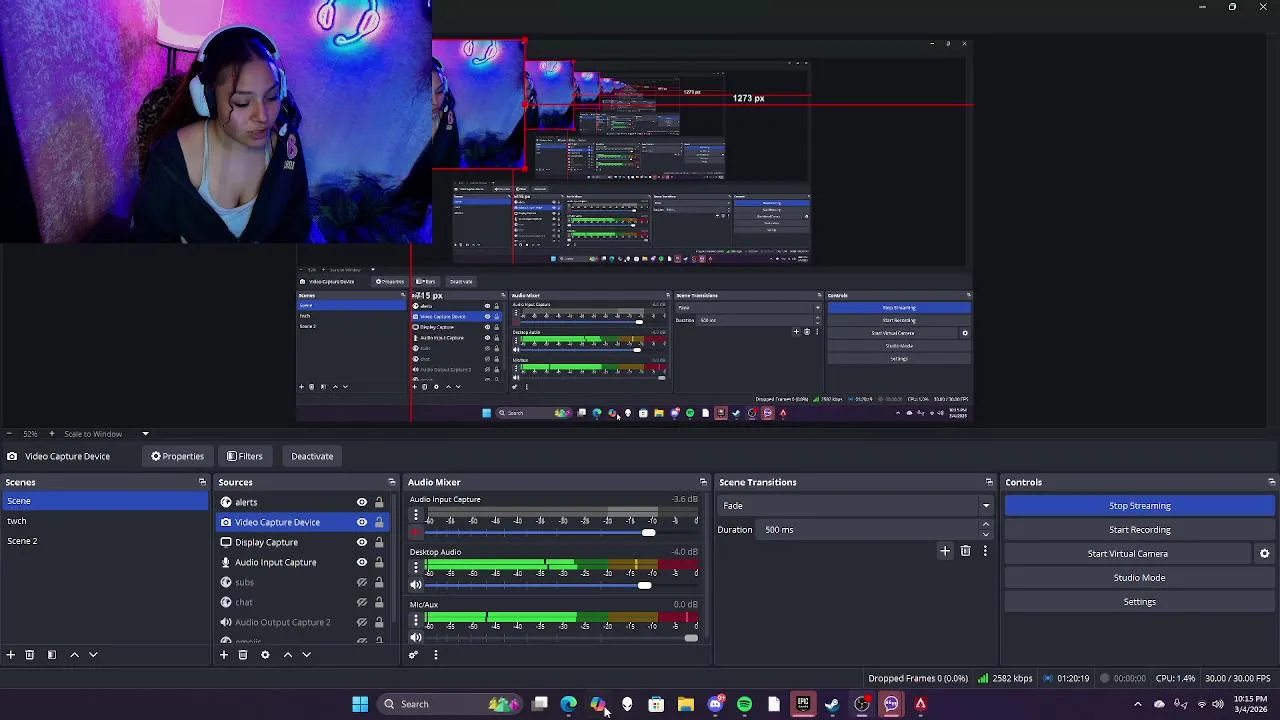Open Audio Input Capture mixer options menu

416,516
